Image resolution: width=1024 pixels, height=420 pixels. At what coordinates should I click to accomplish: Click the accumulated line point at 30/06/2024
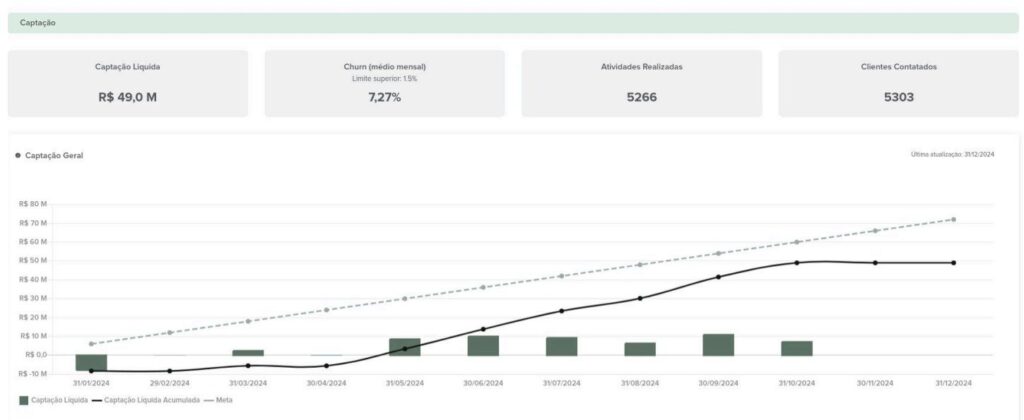[483, 329]
